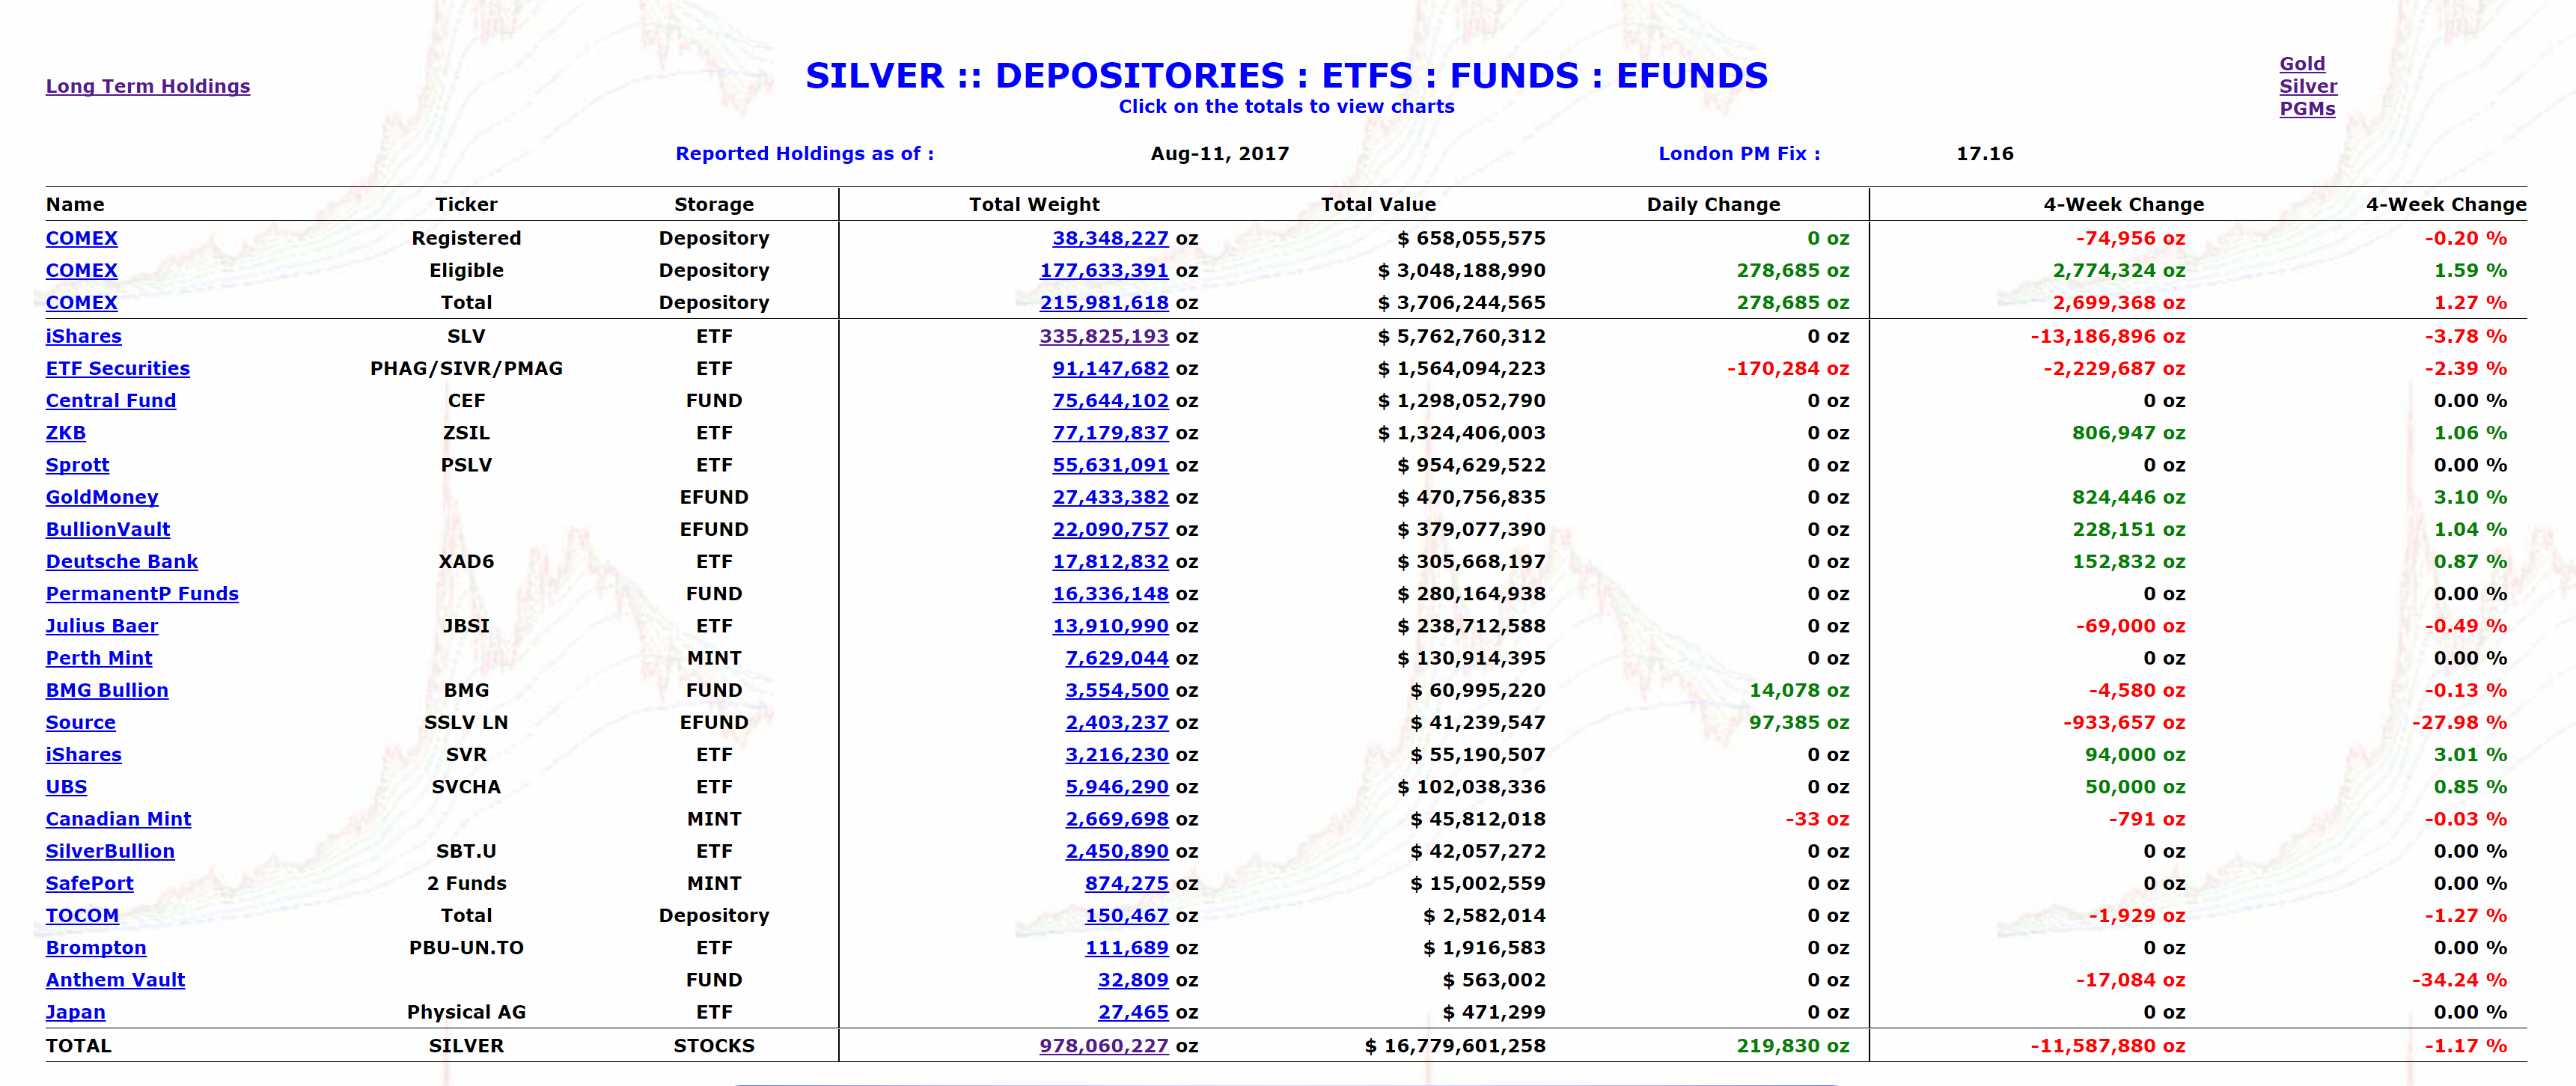This screenshot has width=2576, height=1086.
Task: Select the Total Weight column header
Action: pos(1034,204)
